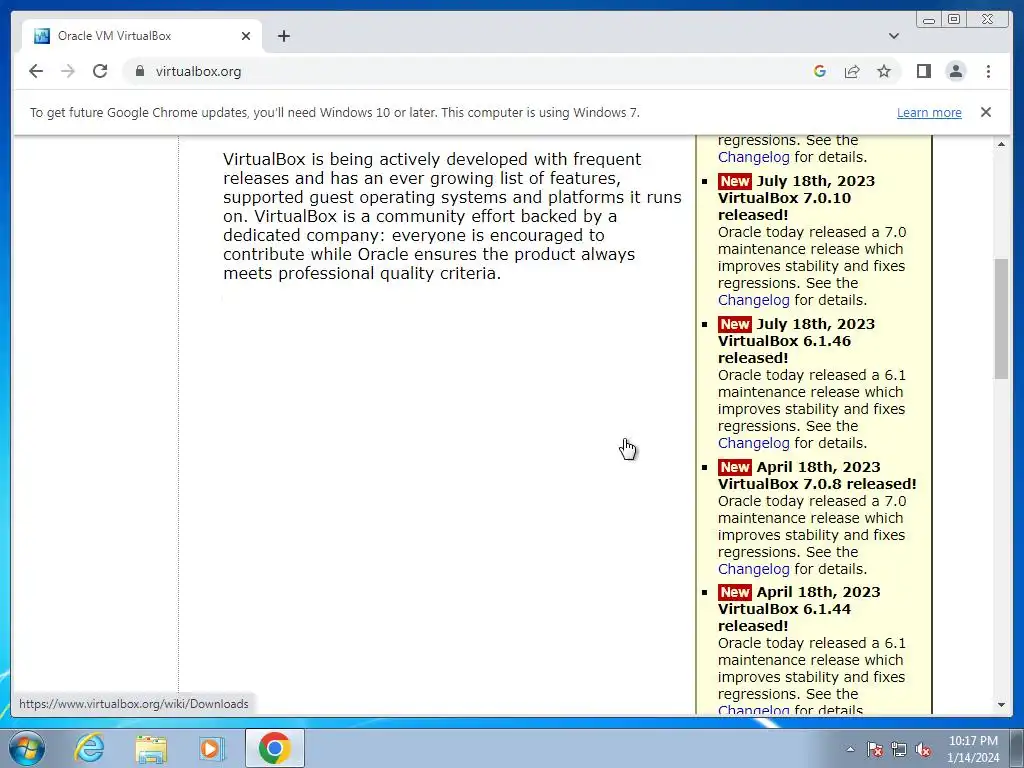View site information lock icon

[x=140, y=71]
